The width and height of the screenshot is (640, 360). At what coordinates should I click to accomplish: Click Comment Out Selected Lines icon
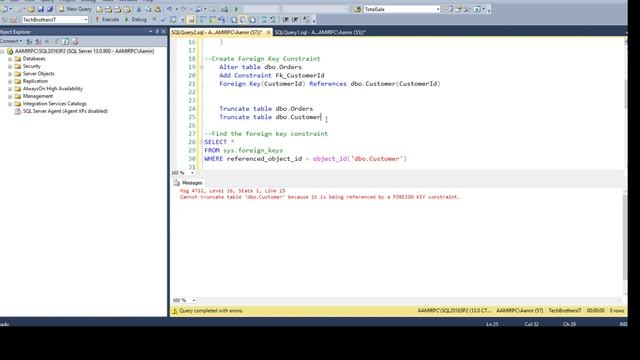(263, 19)
